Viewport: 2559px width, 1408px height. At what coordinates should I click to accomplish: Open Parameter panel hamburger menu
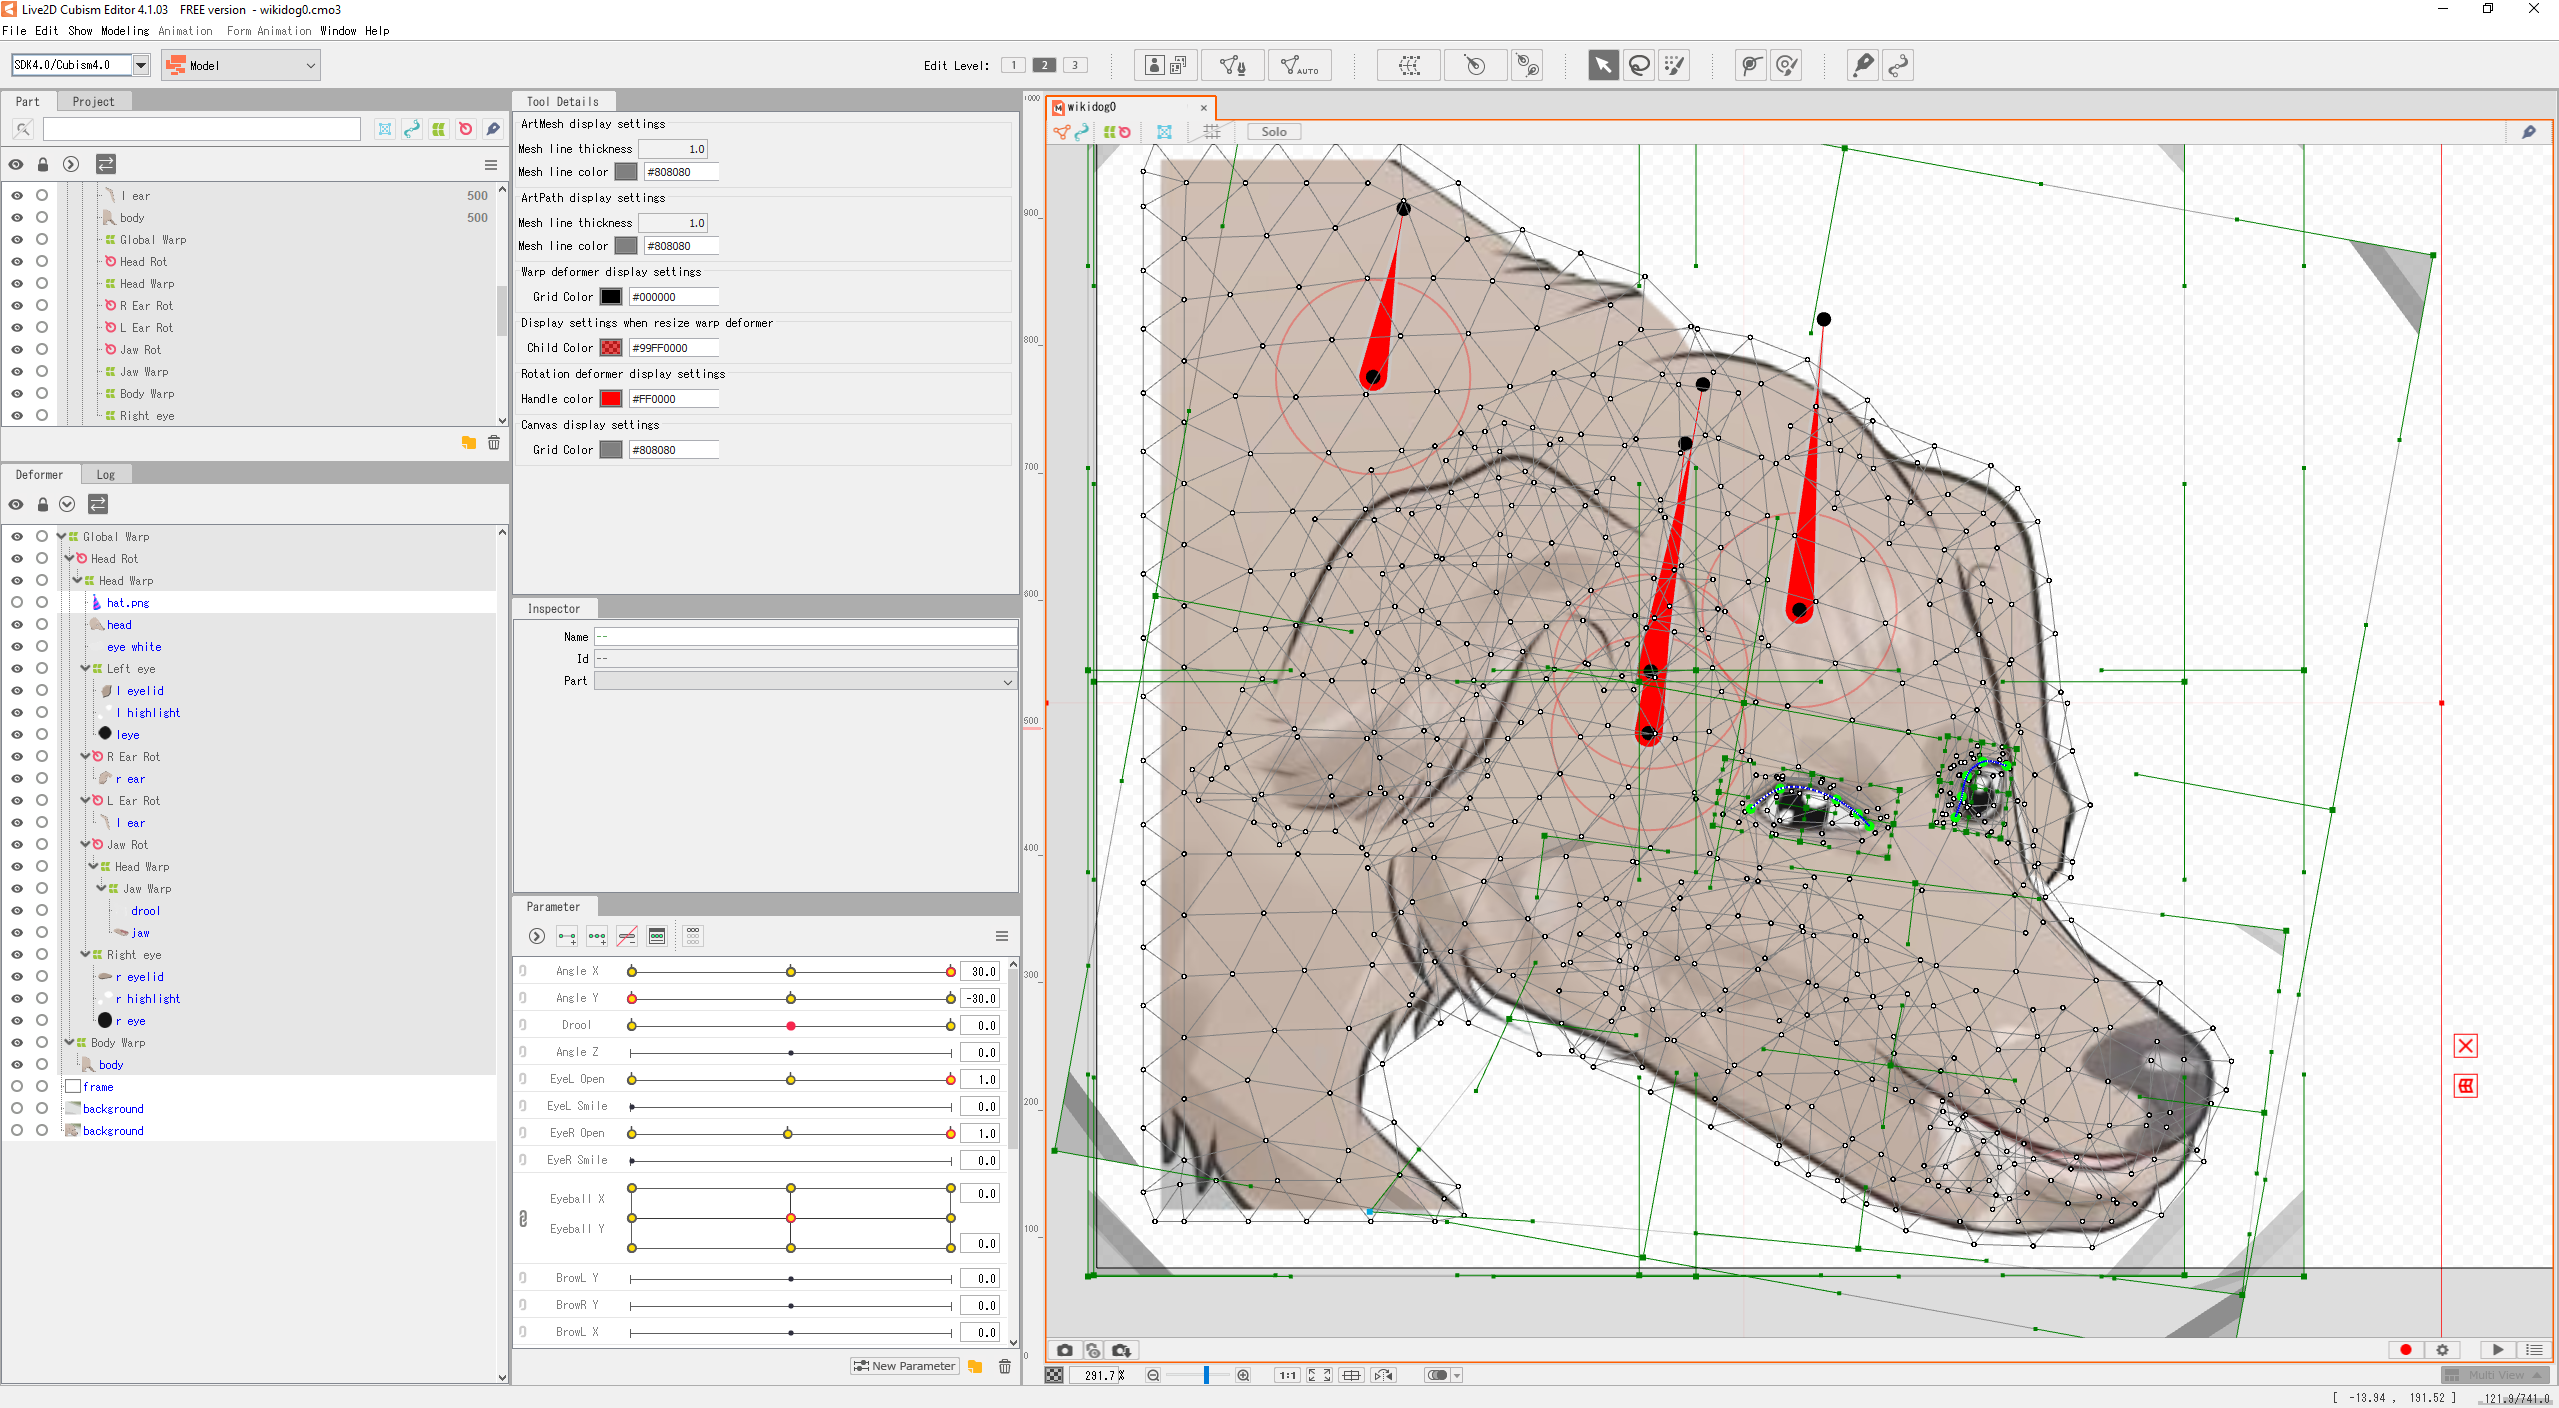[1001, 937]
